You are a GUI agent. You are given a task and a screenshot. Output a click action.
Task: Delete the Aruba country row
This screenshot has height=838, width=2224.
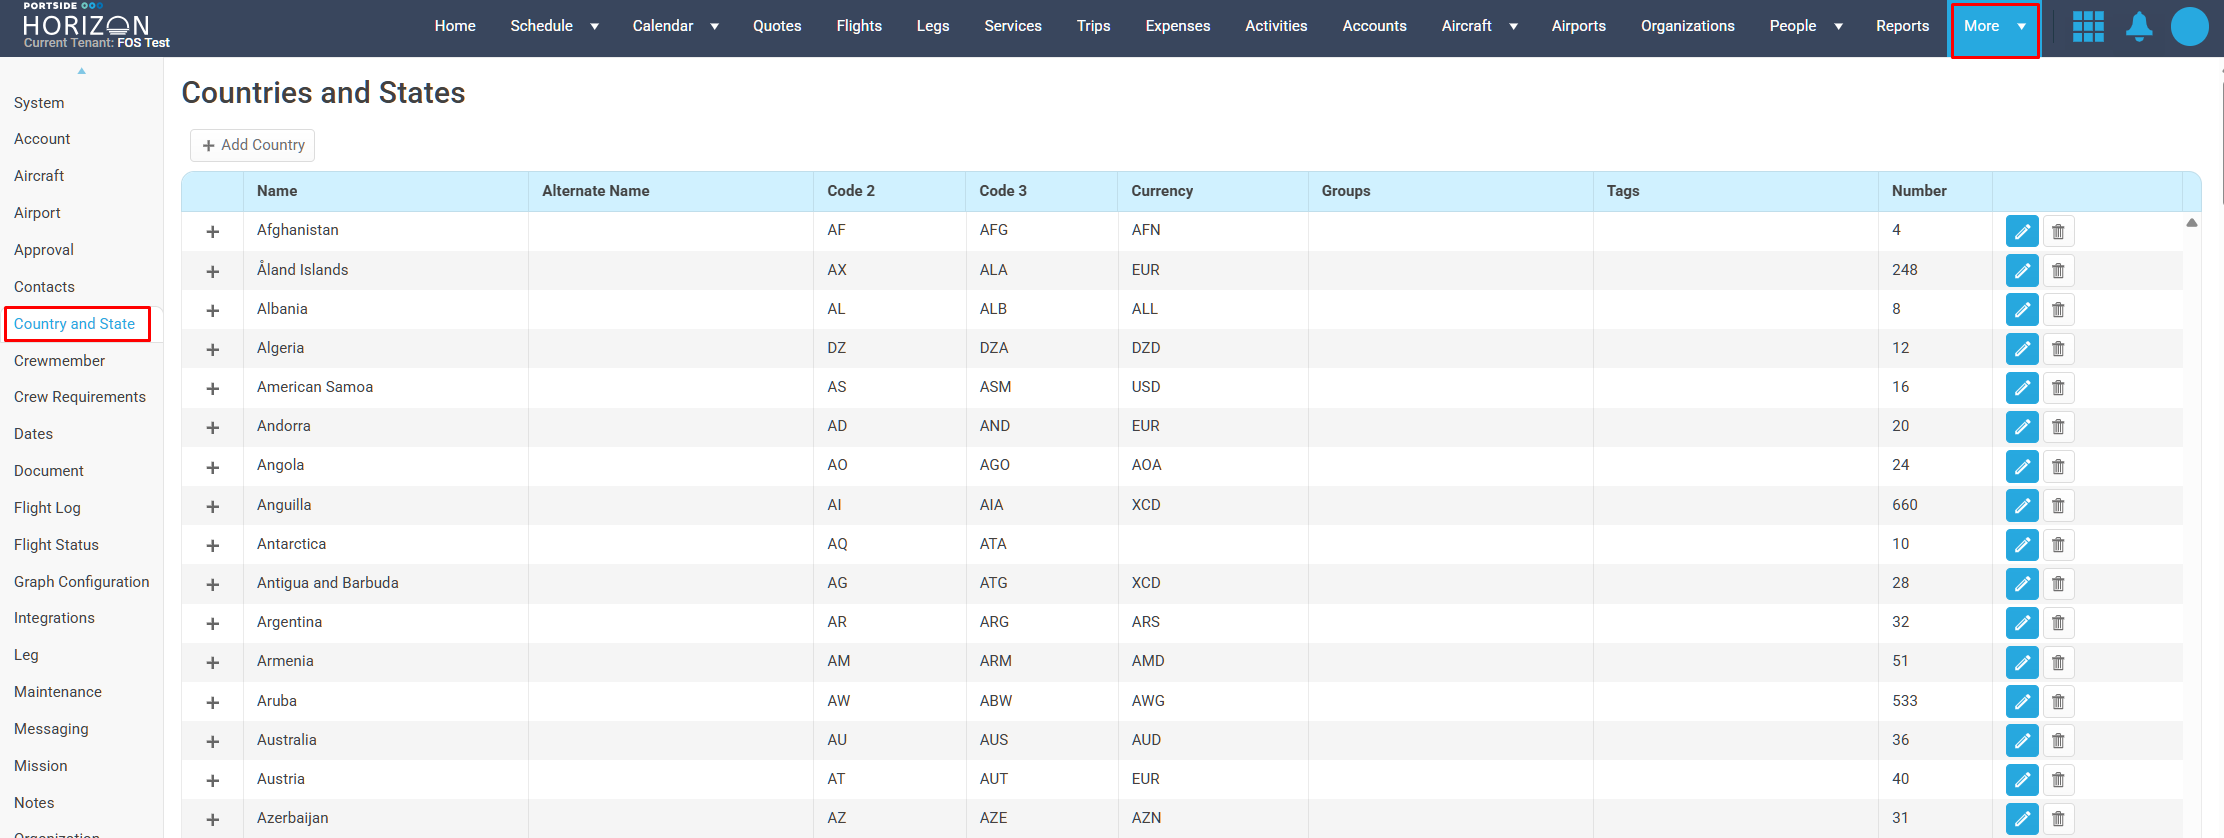(2058, 702)
